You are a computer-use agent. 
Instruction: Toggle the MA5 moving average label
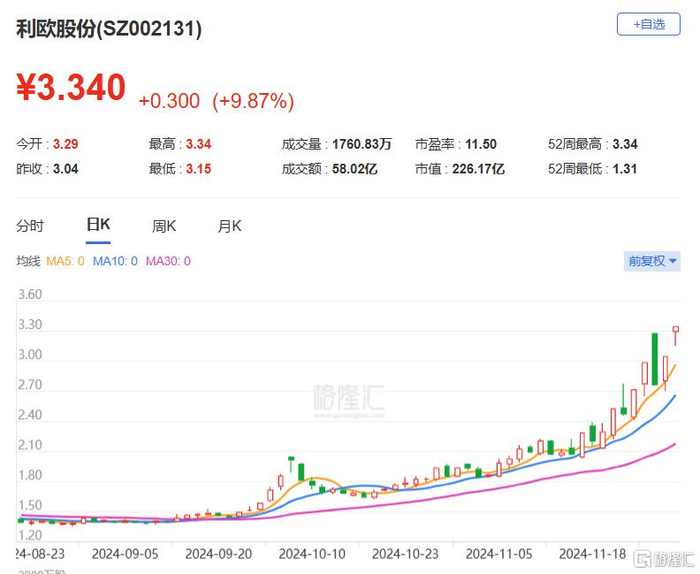[65, 261]
